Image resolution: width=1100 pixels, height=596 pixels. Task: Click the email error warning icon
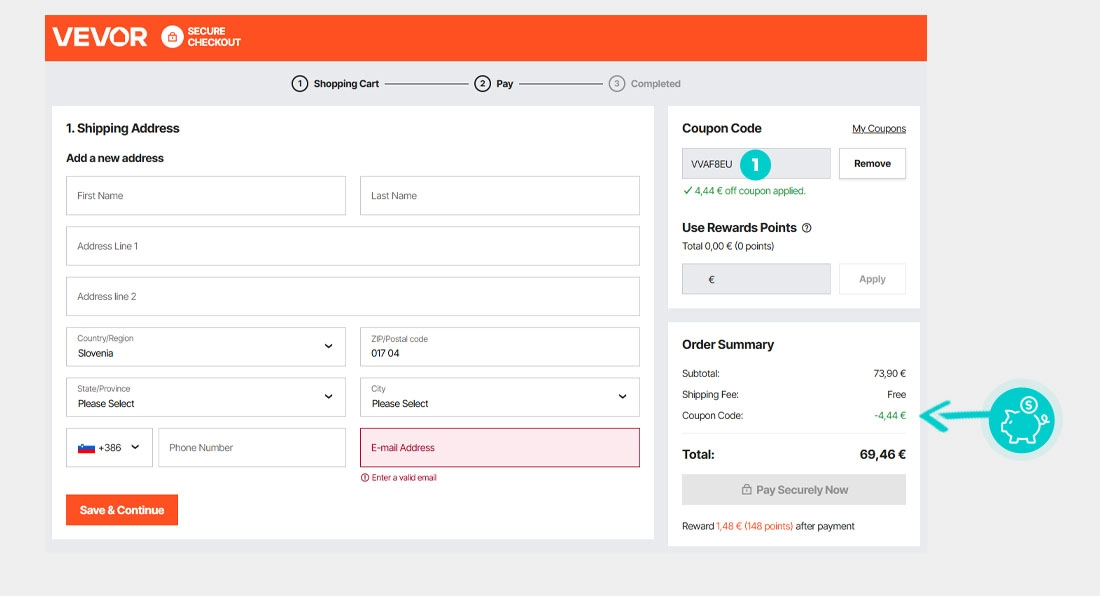pos(365,478)
